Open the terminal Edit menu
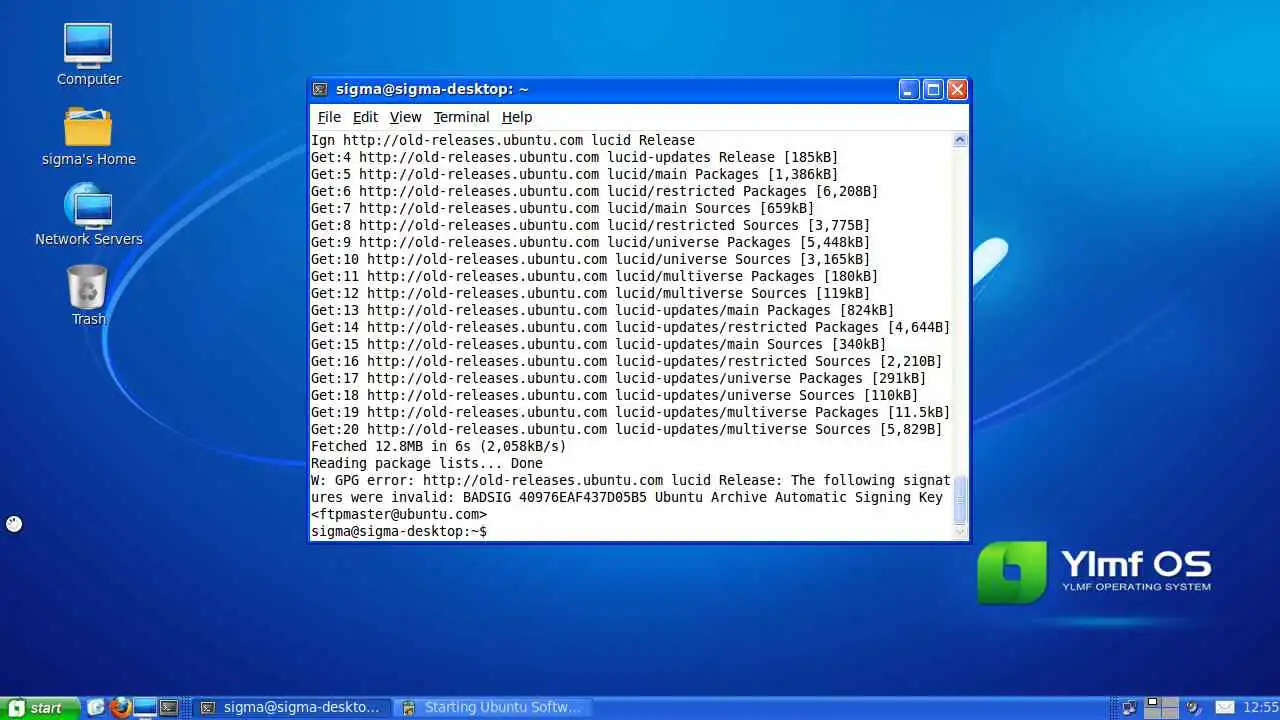 [x=365, y=117]
